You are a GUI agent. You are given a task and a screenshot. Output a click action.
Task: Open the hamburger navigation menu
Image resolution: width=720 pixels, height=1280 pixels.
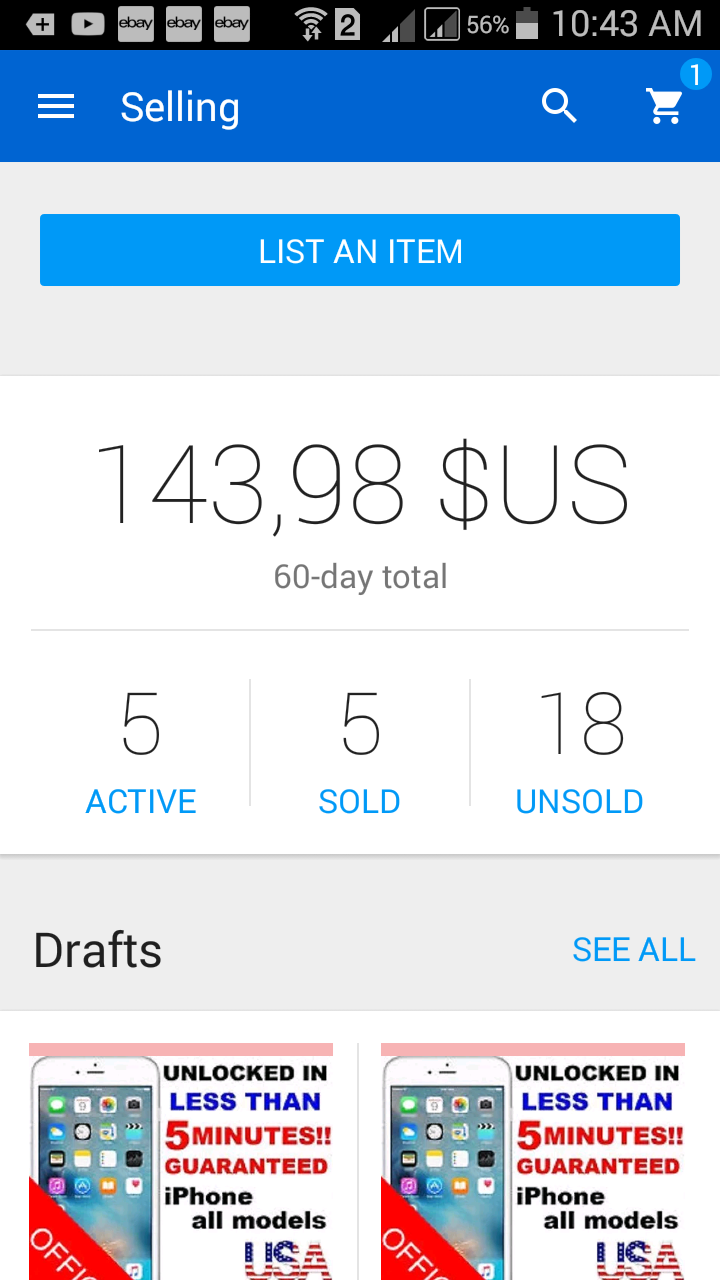click(x=56, y=107)
